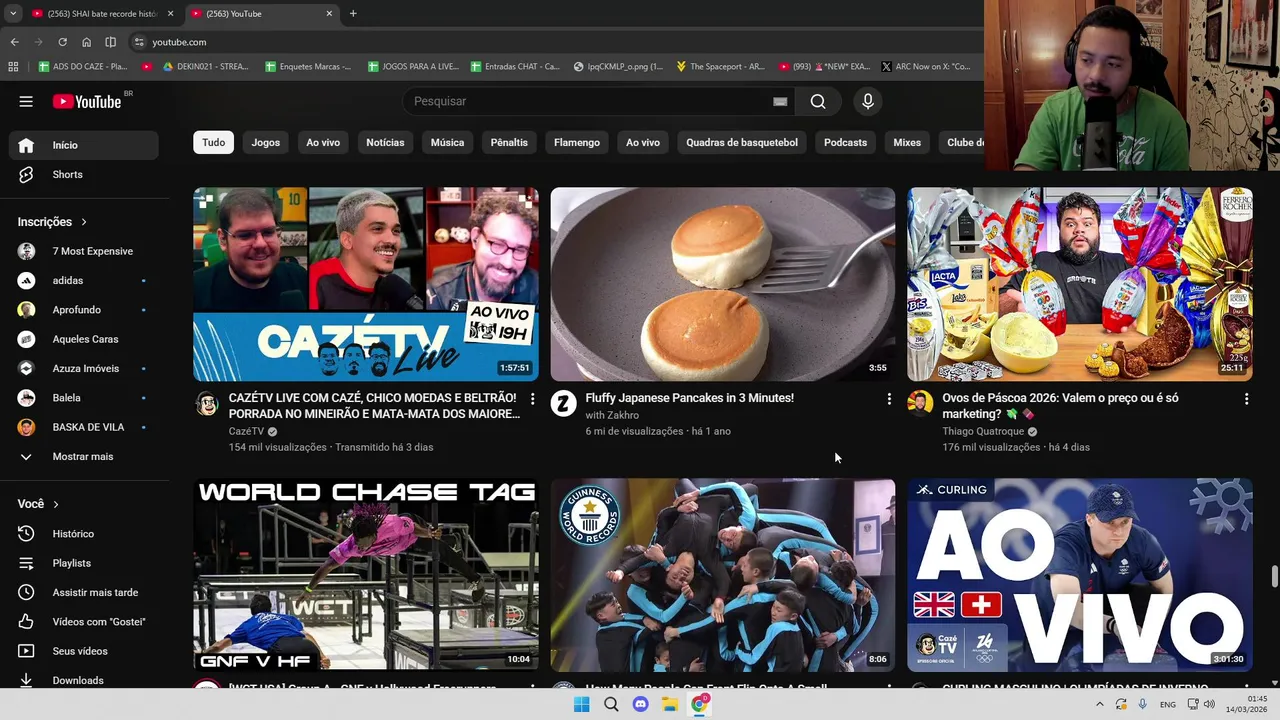Open Discord from the taskbar
Image resolution: width=1280 pixels, height=720 pixels.
(640, 705)
